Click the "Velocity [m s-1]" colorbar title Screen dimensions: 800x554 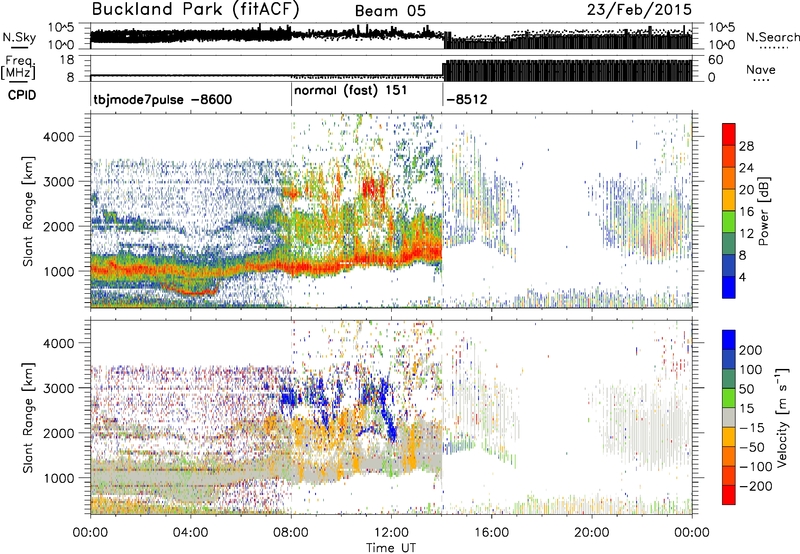coord(782,417)
